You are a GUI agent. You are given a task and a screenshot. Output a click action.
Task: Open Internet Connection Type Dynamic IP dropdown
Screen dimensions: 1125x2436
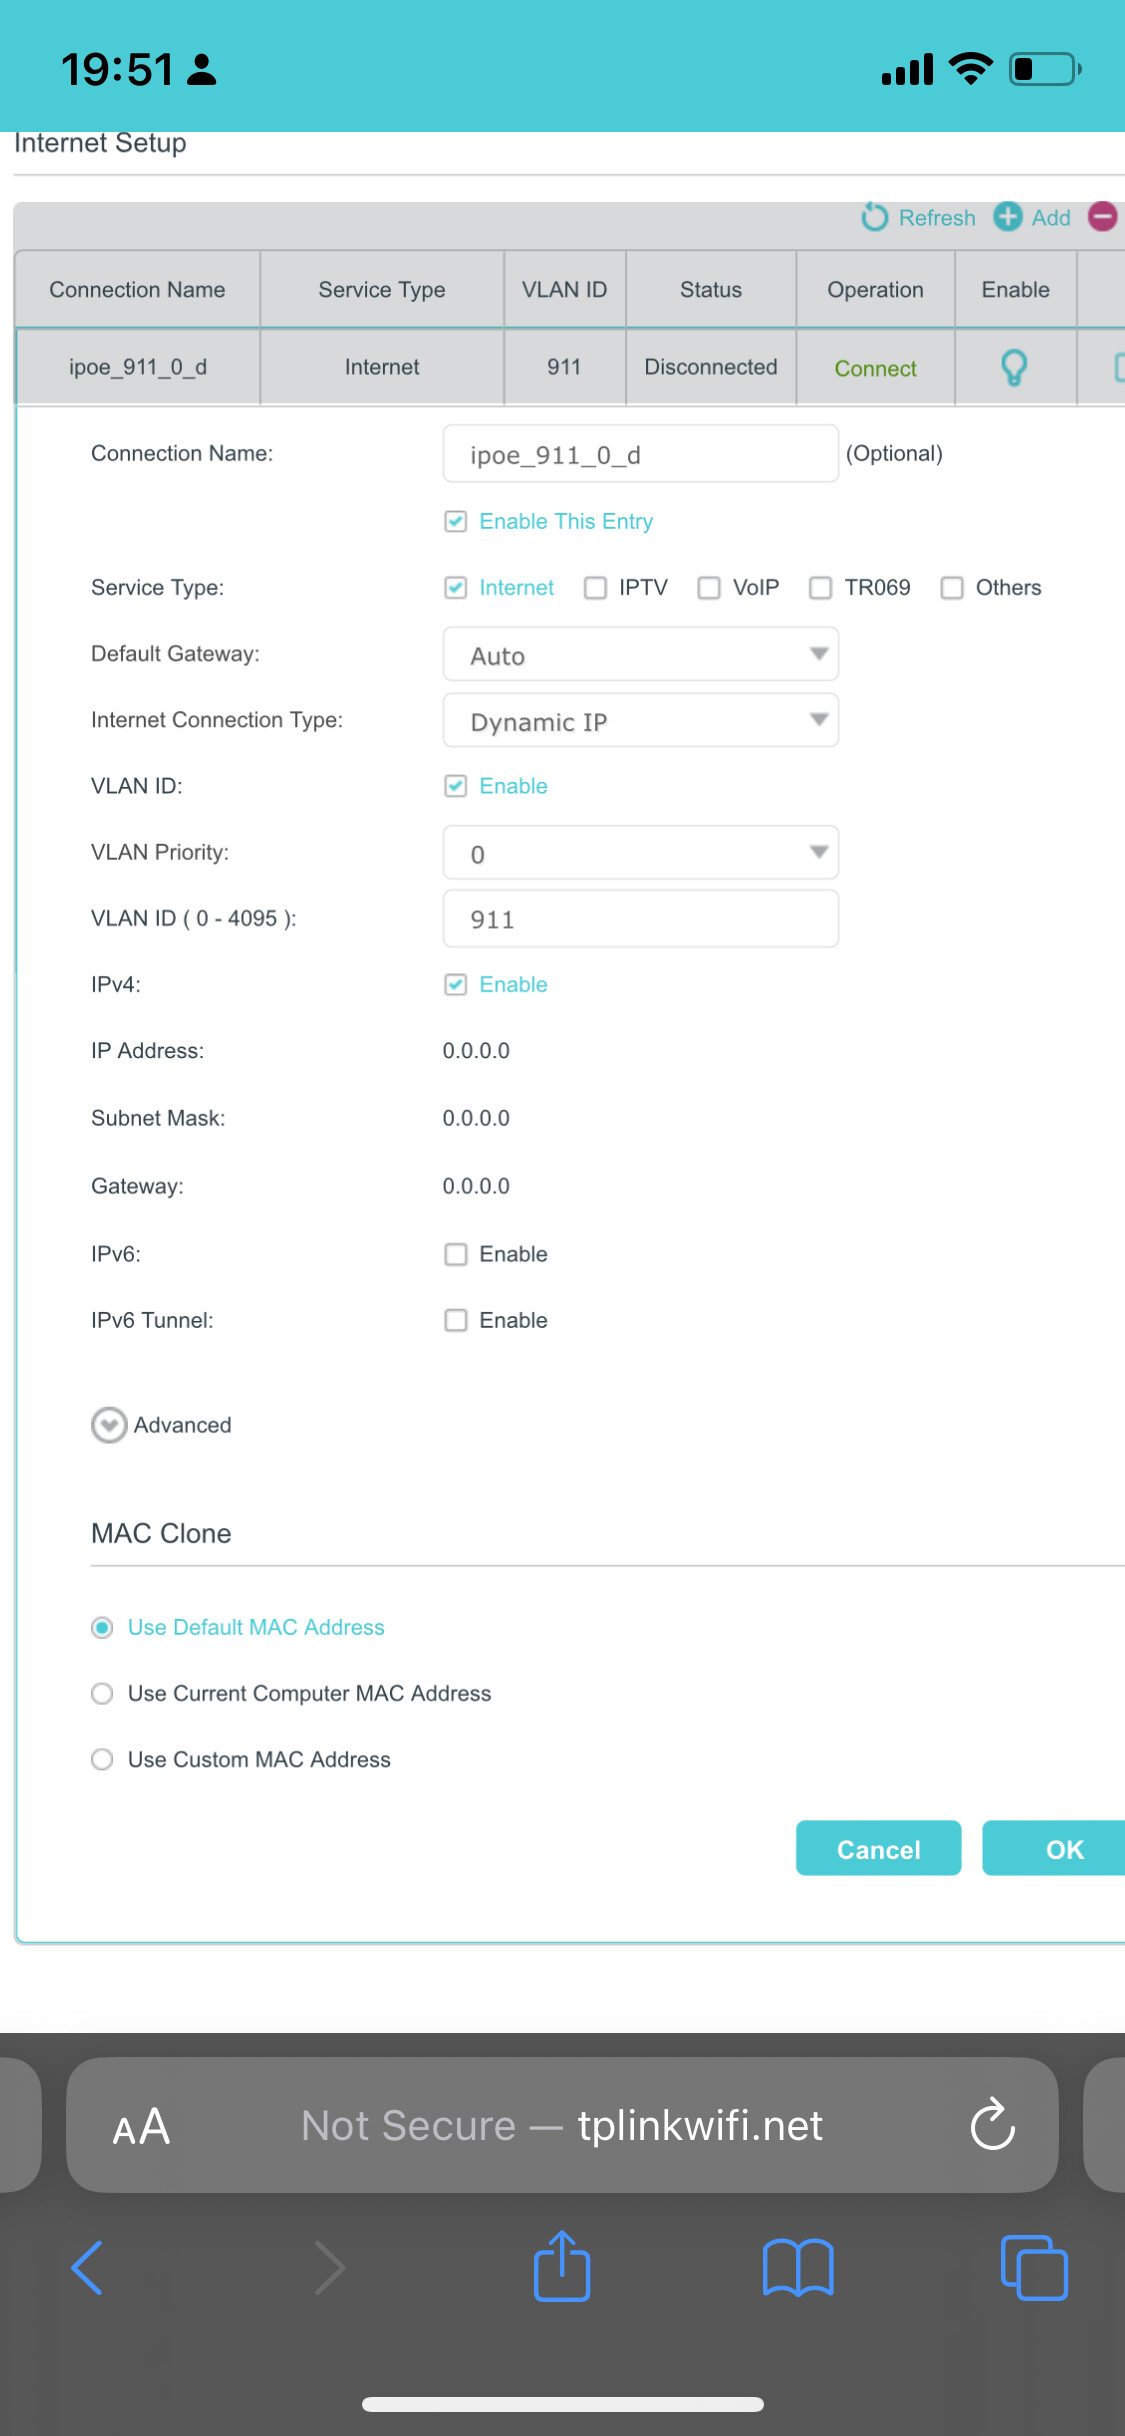pos(641,720)
